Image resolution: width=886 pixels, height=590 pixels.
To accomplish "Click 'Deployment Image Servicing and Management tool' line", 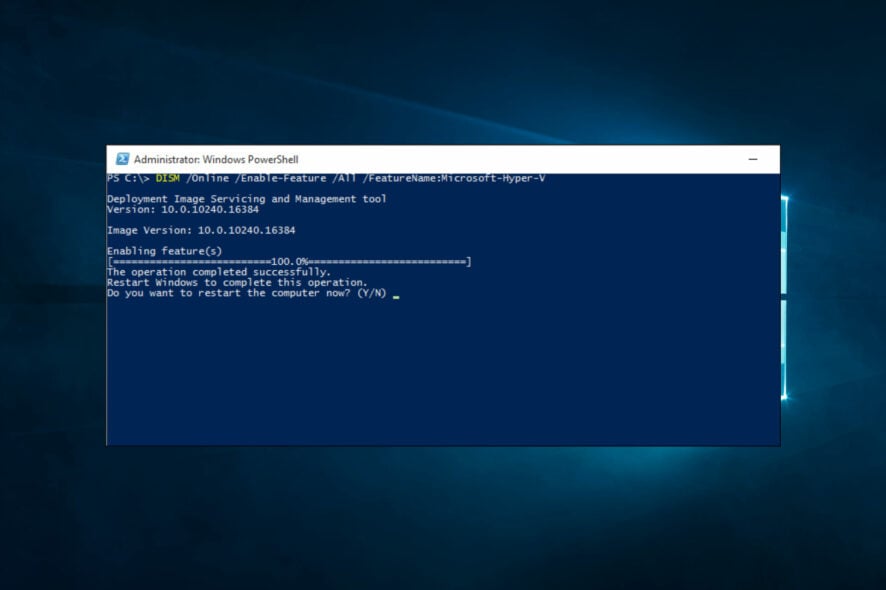I will pos(247,199).
